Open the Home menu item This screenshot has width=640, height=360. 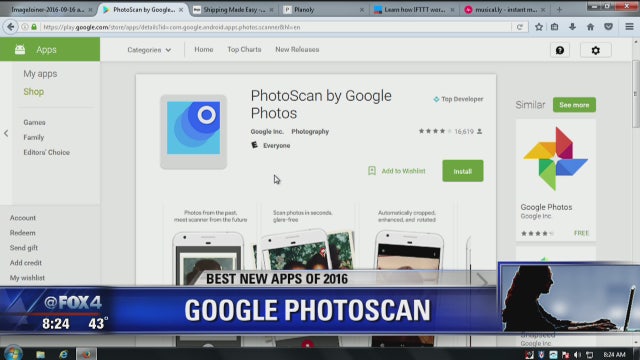(x=204, y=49)
